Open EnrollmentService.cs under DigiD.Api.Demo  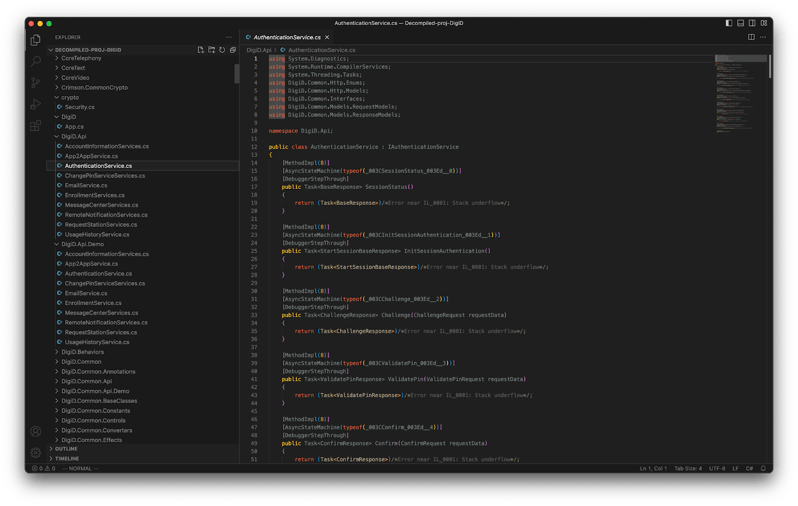coord(93,303)
